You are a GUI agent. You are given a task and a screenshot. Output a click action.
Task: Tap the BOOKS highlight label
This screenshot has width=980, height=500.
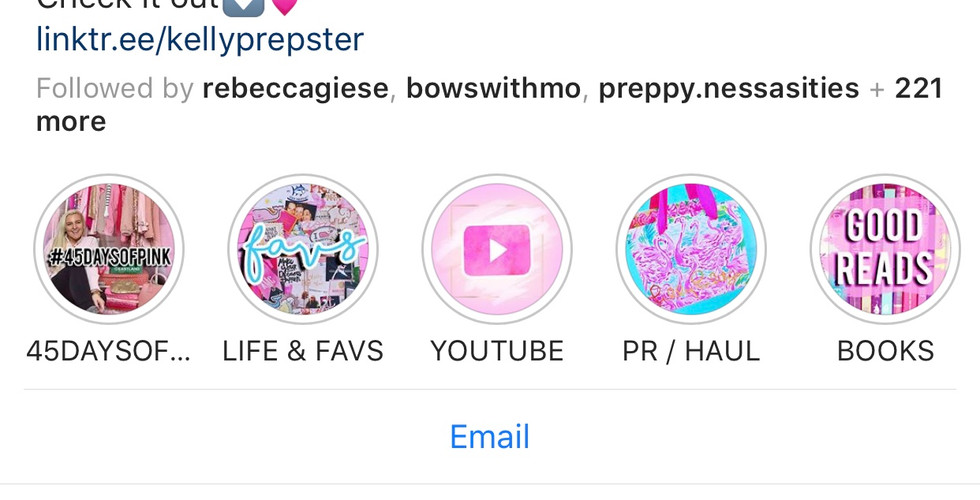click(885, 351)
